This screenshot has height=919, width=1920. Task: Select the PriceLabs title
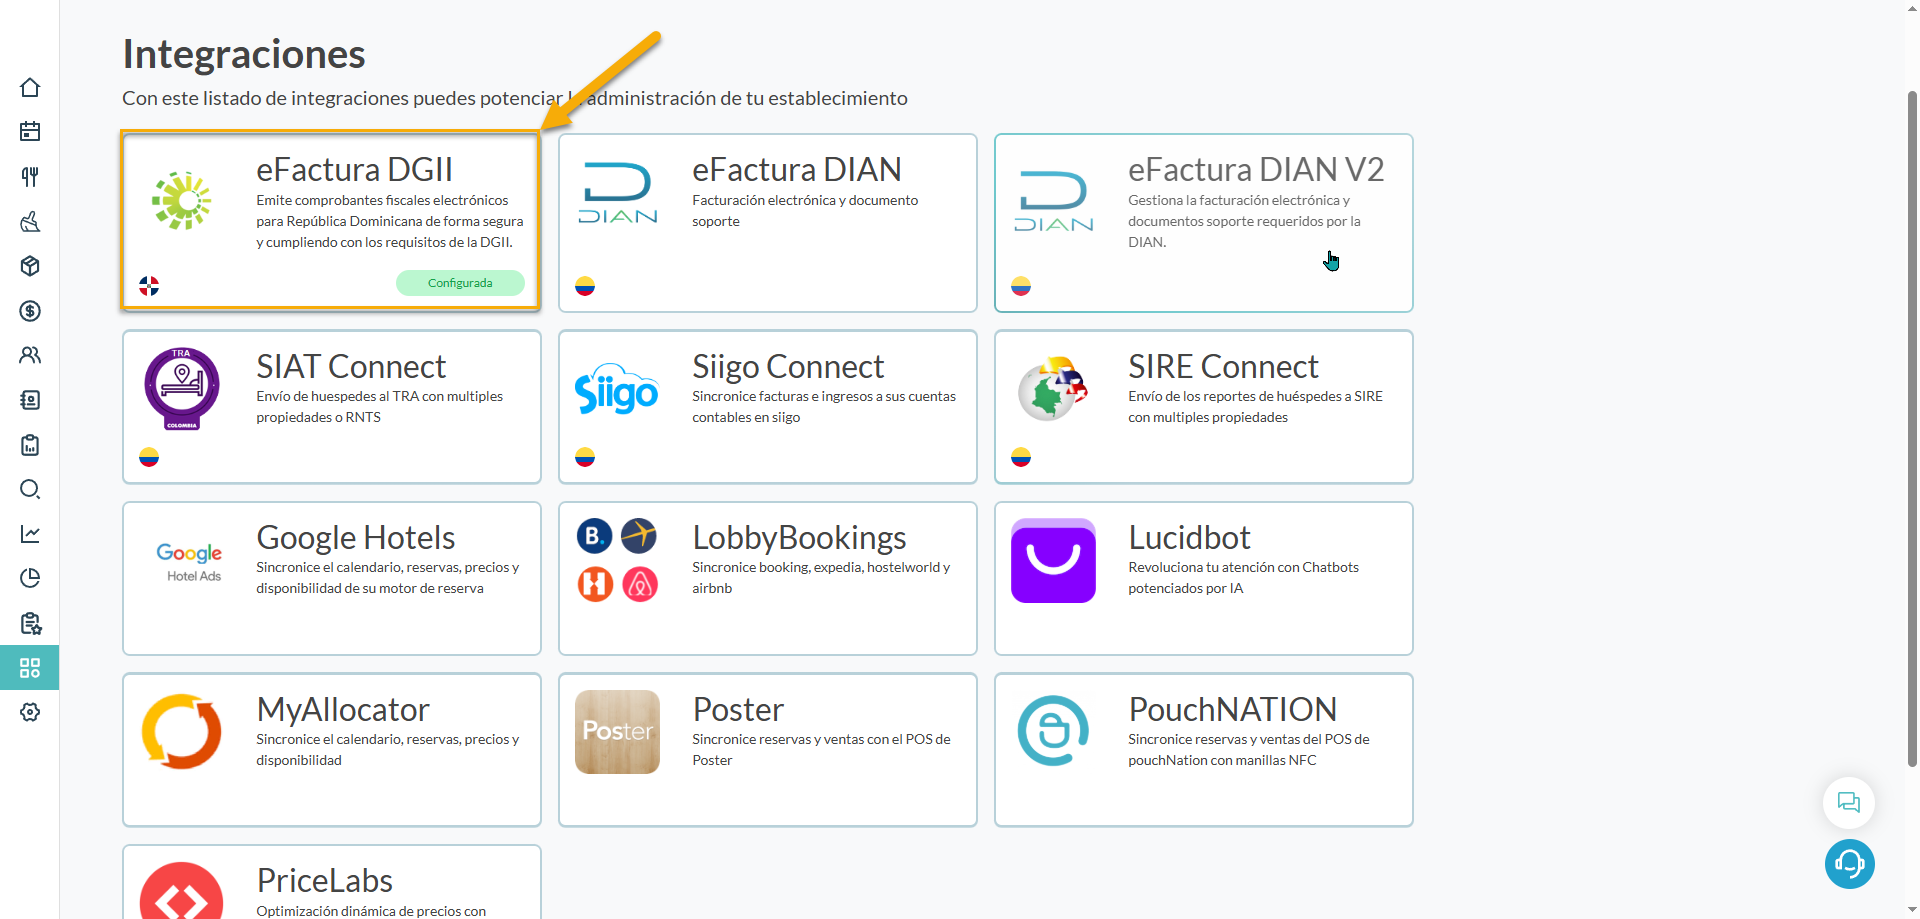pyautogui.click(x=325, y=881)
